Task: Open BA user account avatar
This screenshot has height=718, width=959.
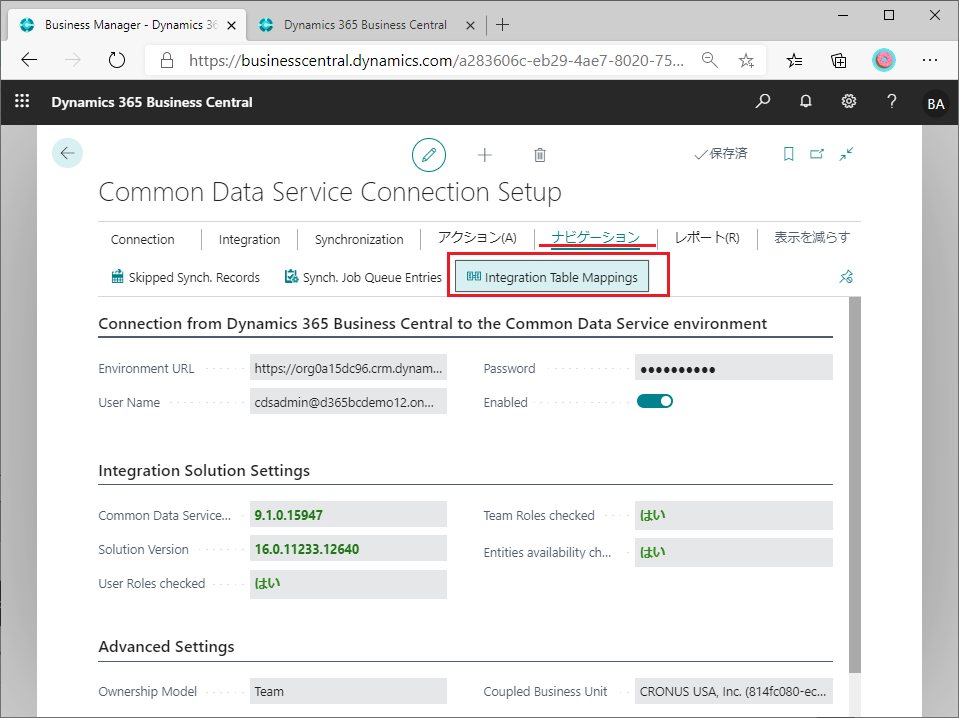Action: [936, 103]
